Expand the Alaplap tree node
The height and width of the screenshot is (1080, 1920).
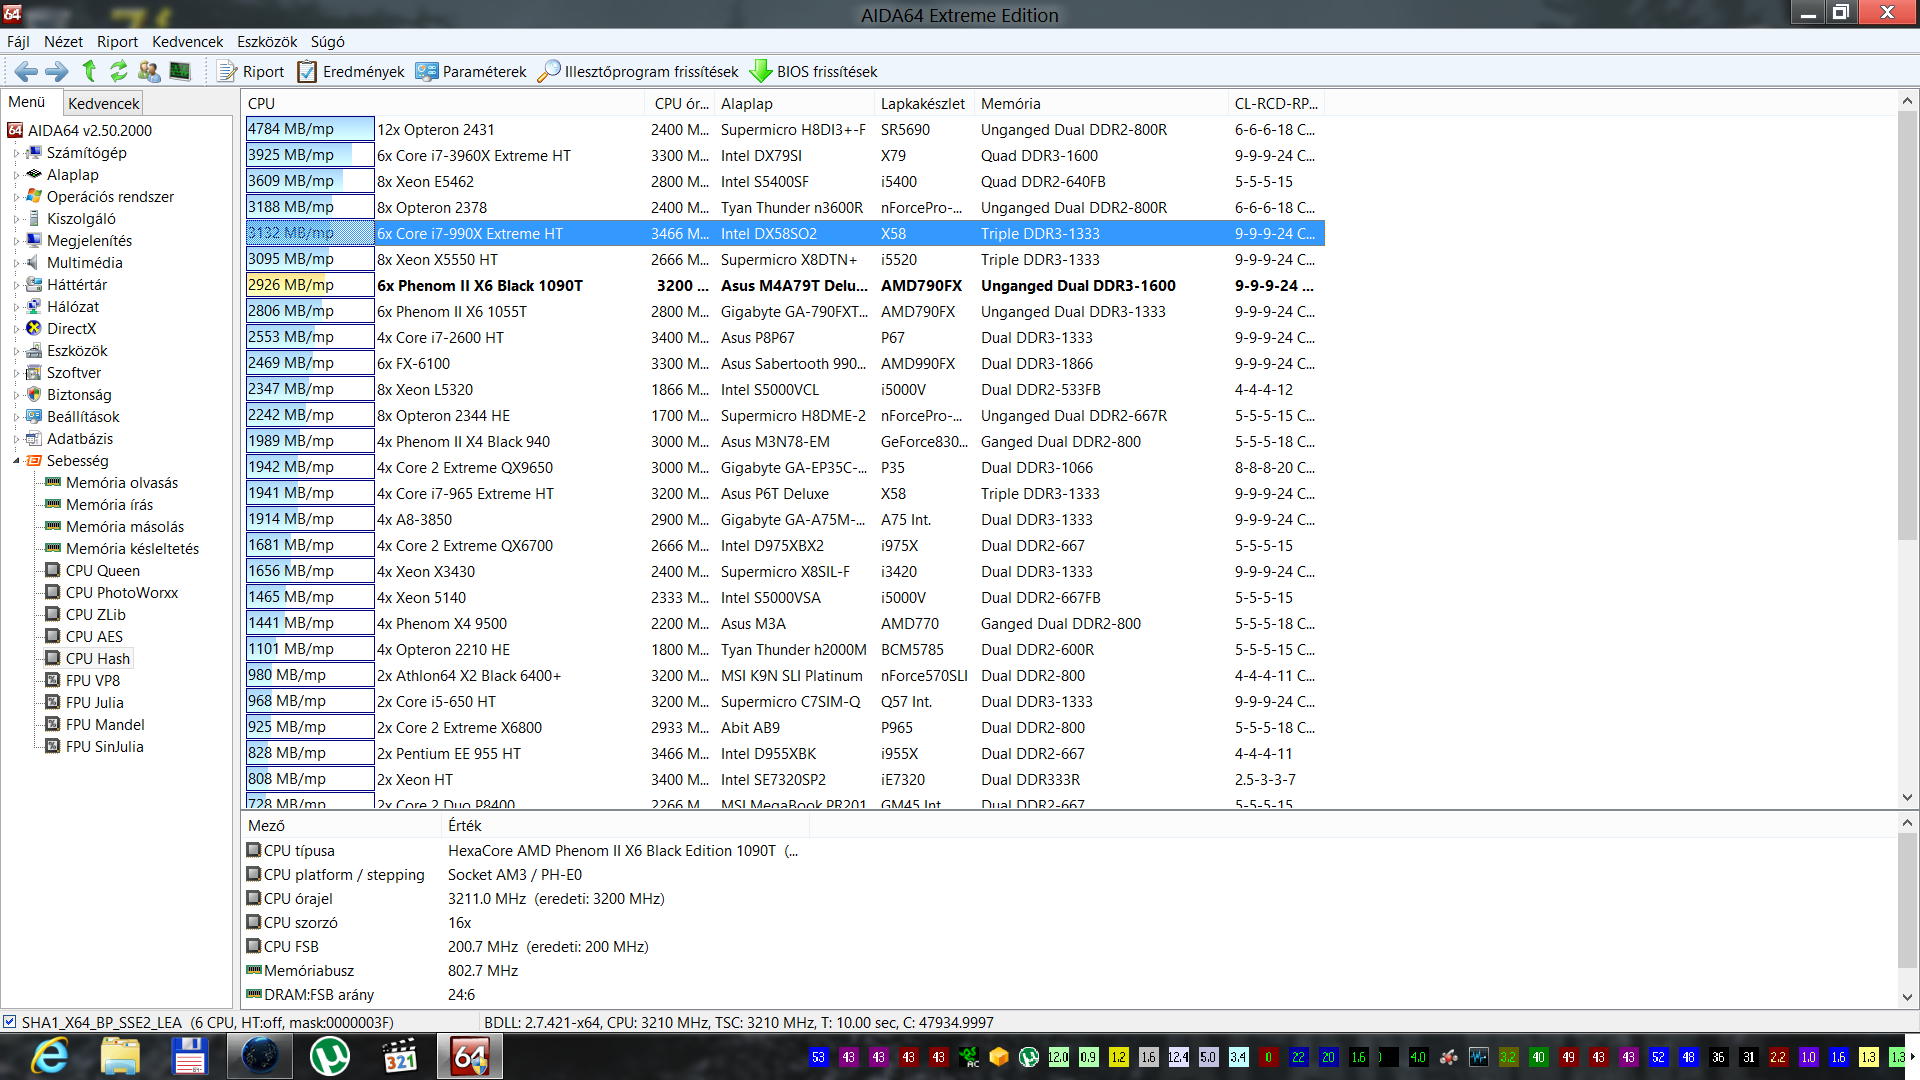point(16,175)
